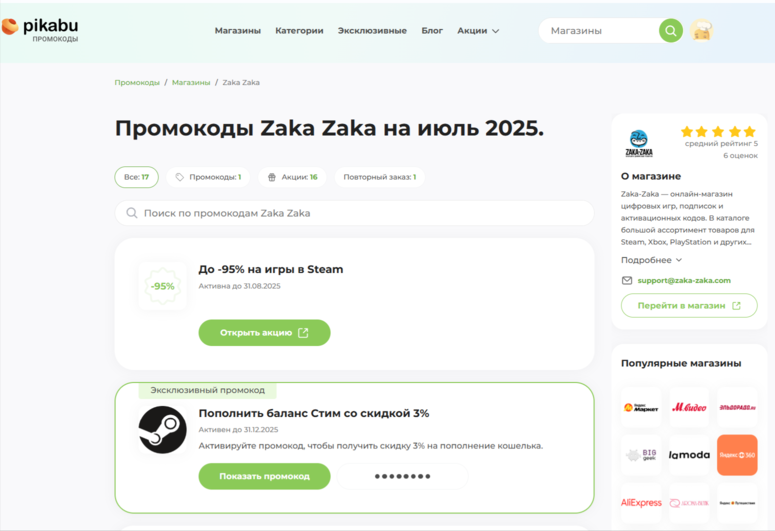Click Промокоды breadcrumb link

pos(137,83)
